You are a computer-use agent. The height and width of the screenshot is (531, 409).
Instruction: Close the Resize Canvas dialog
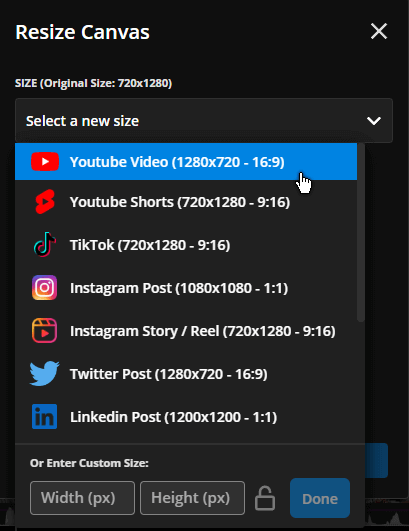(x=379, y=31)
